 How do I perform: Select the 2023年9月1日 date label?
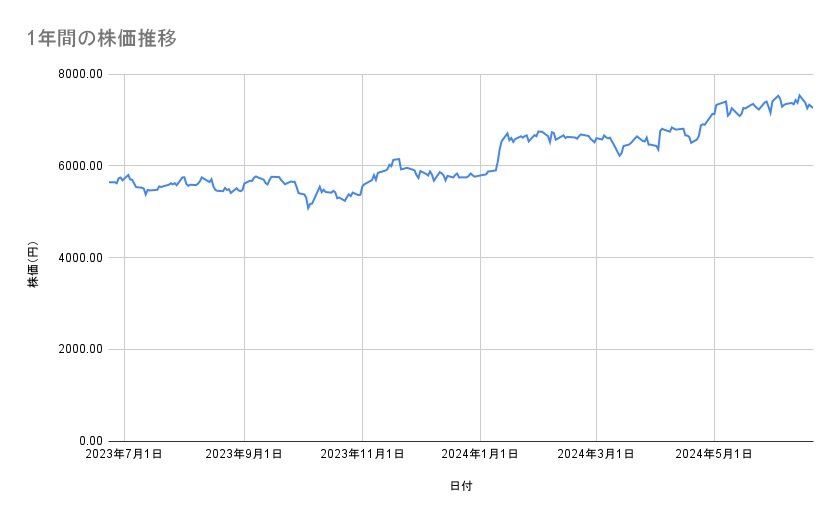244,454
